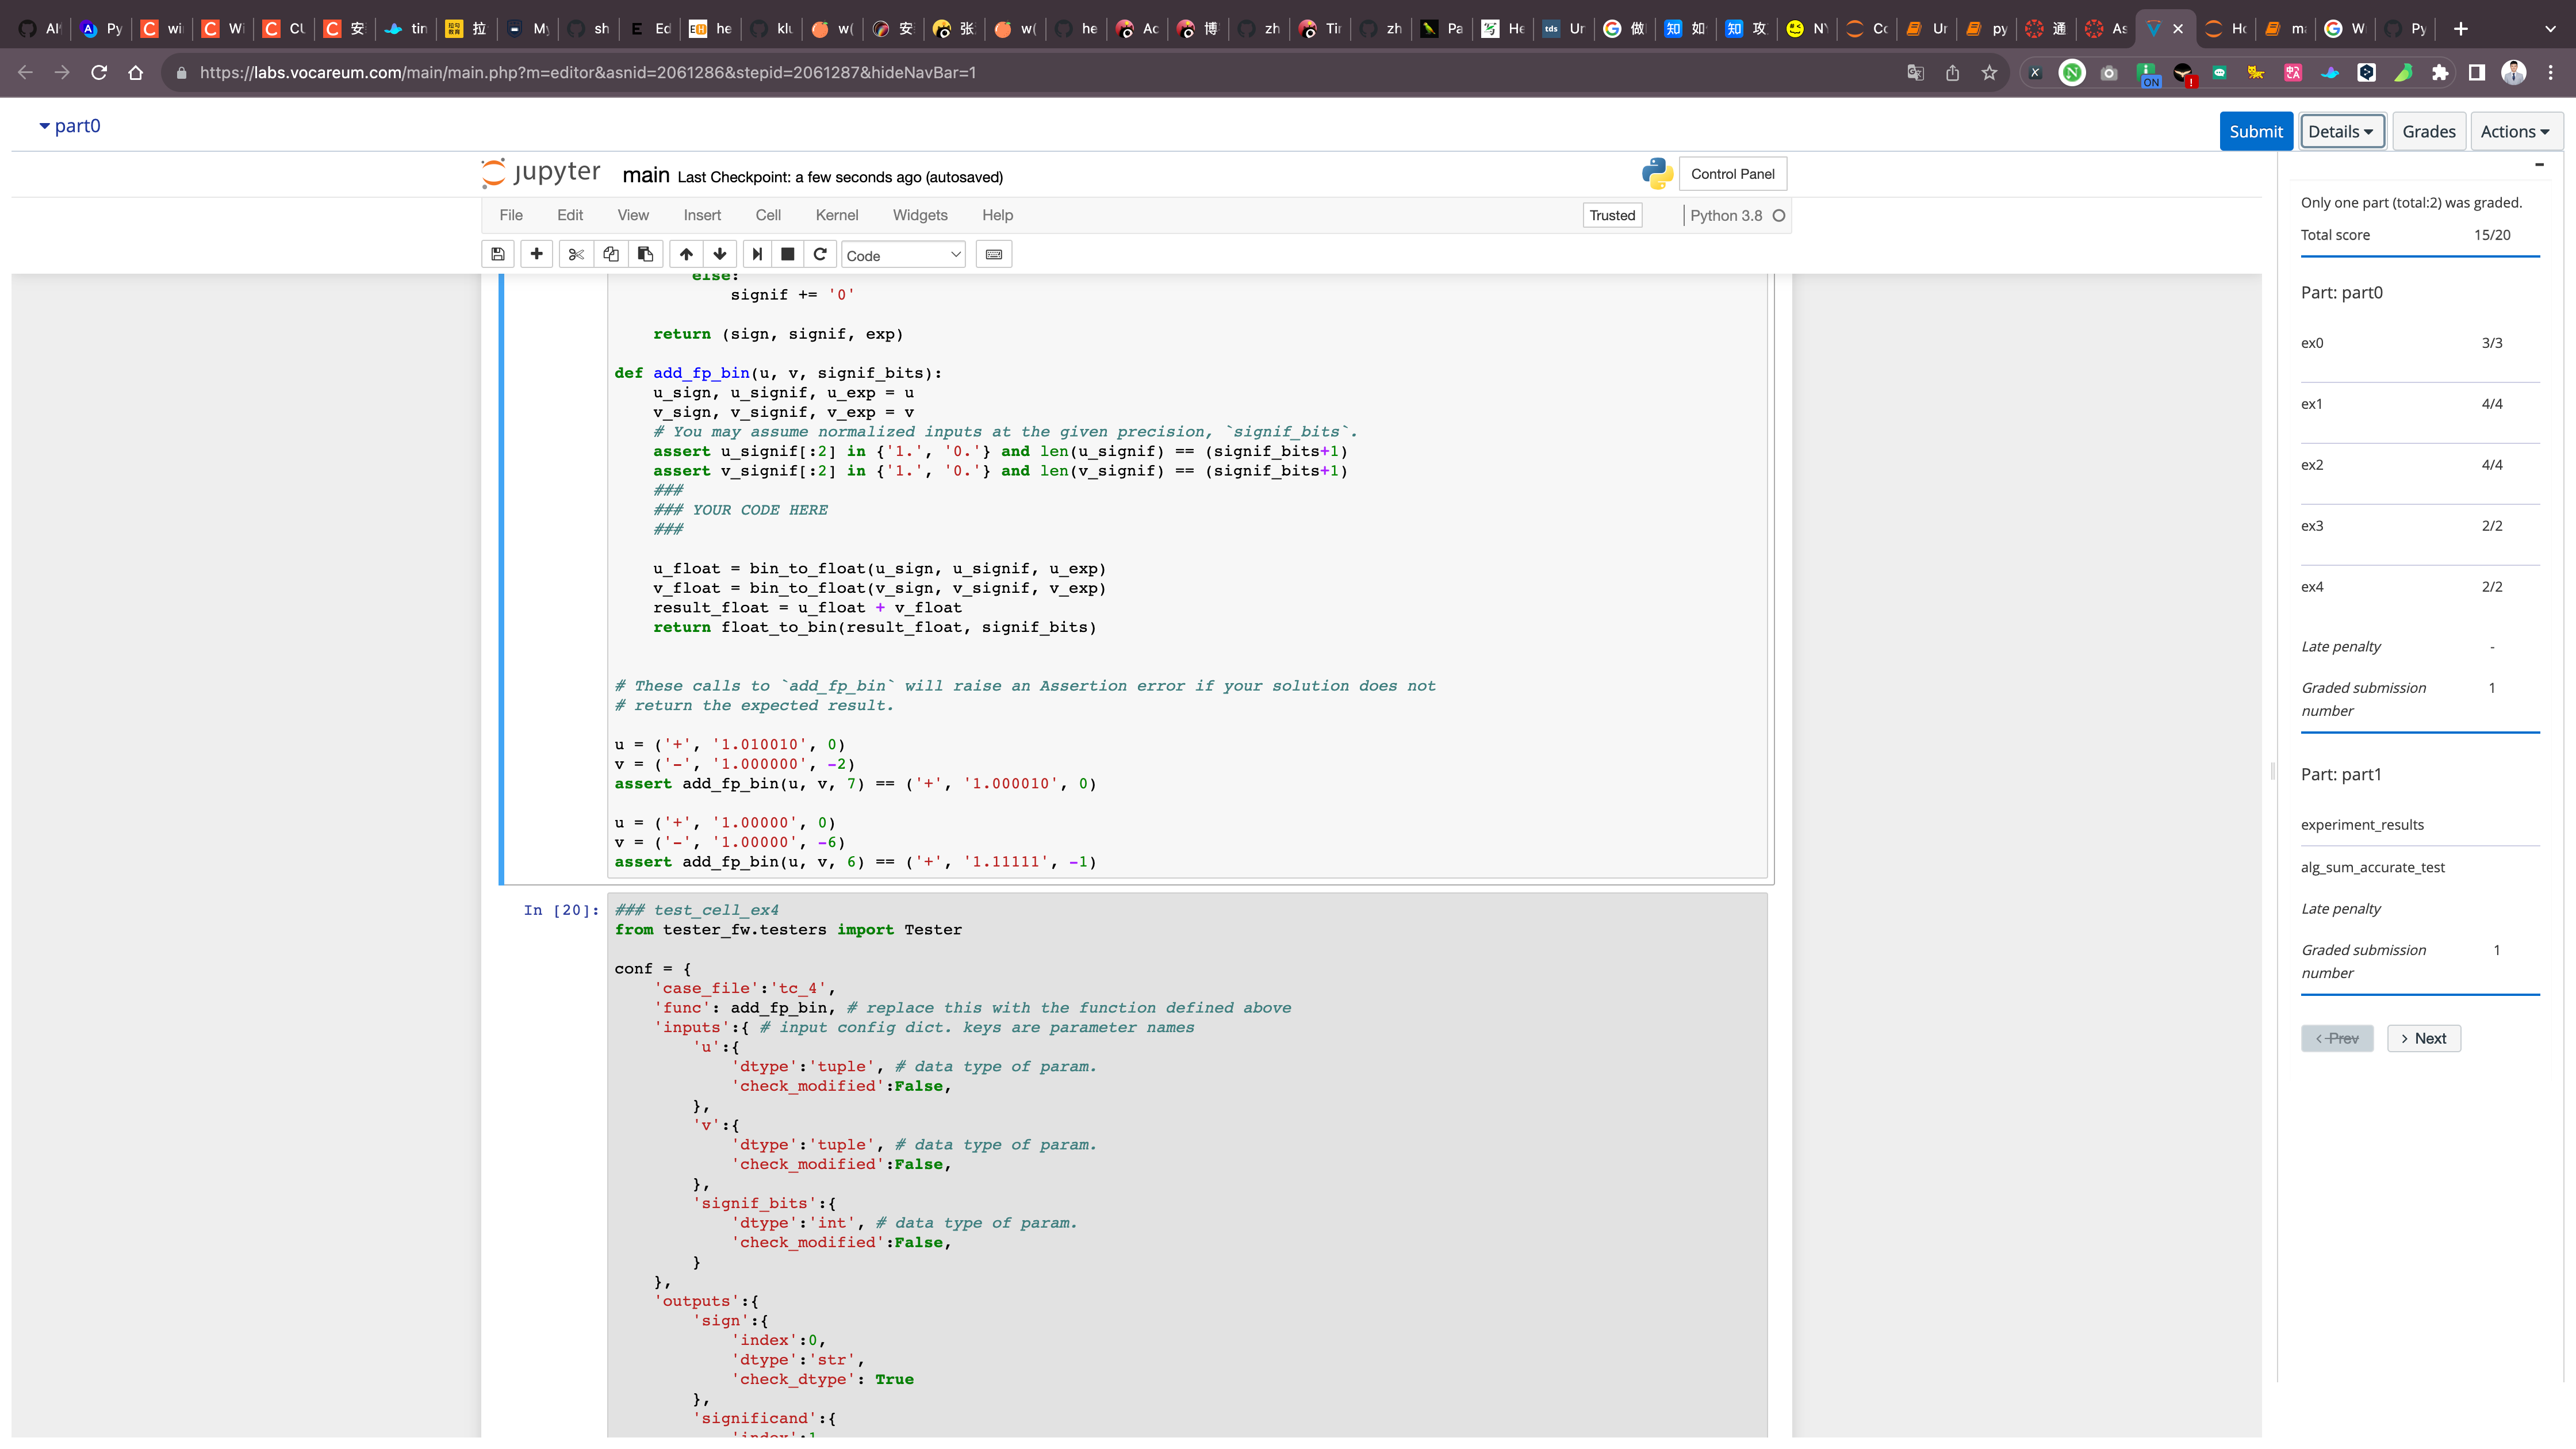Collapse the grades panel with the minus icon
Image resolution: width=2576 pixels, height=1449 pixels.
(2539, 165)
